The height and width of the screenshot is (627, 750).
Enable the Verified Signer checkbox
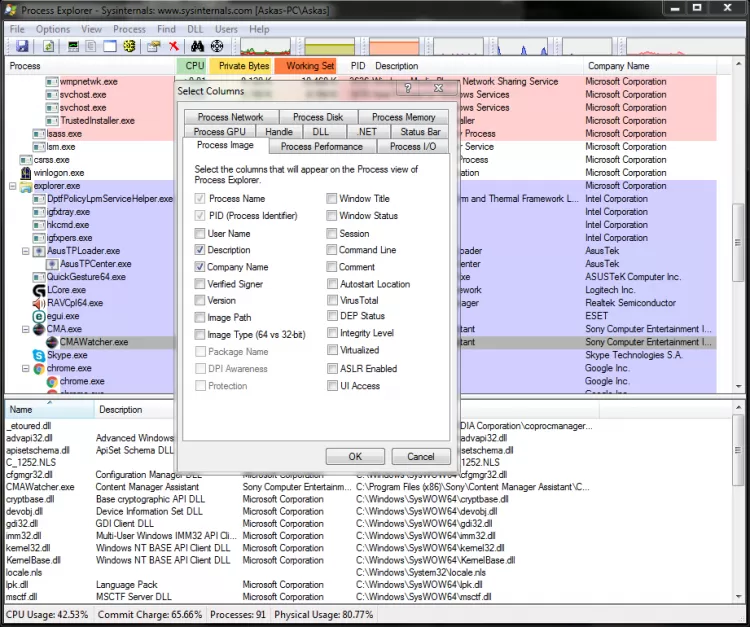coord(201,284)
